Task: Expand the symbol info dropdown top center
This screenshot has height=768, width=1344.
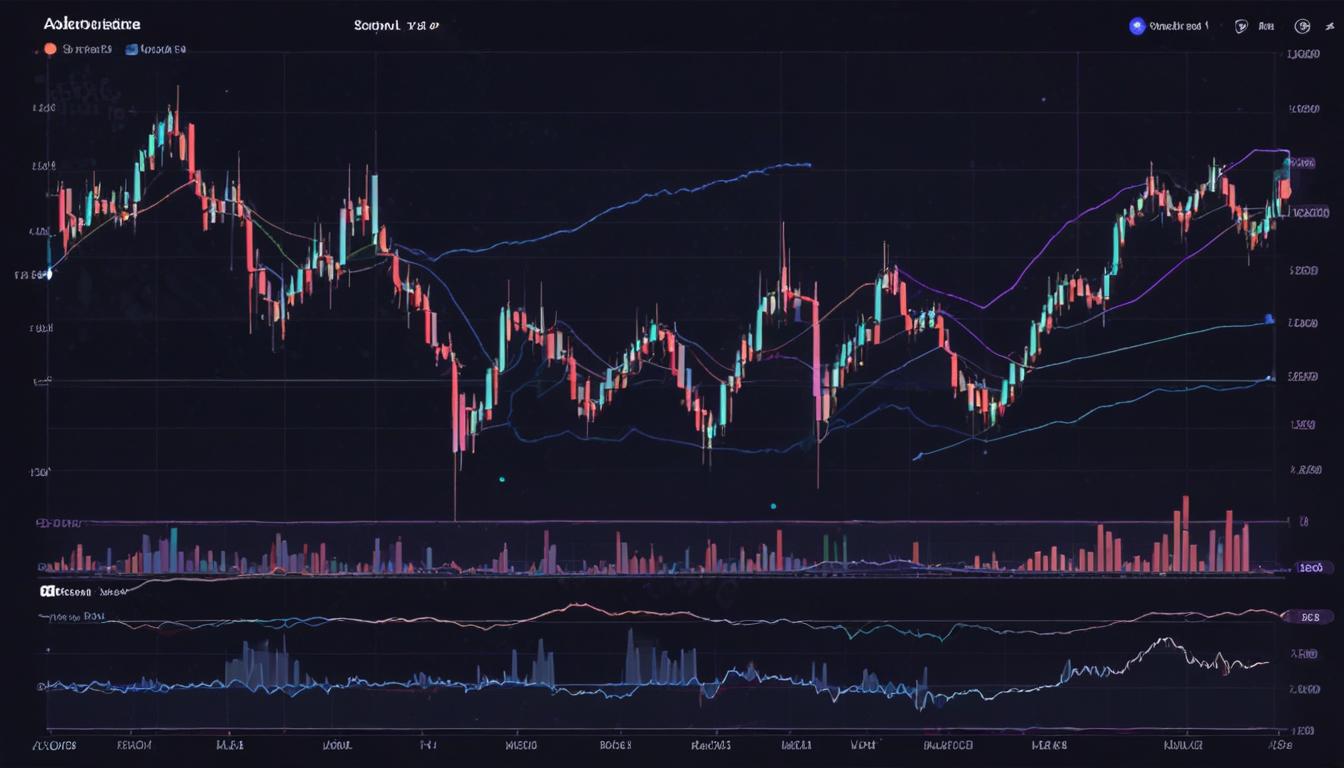Action: 395,24
